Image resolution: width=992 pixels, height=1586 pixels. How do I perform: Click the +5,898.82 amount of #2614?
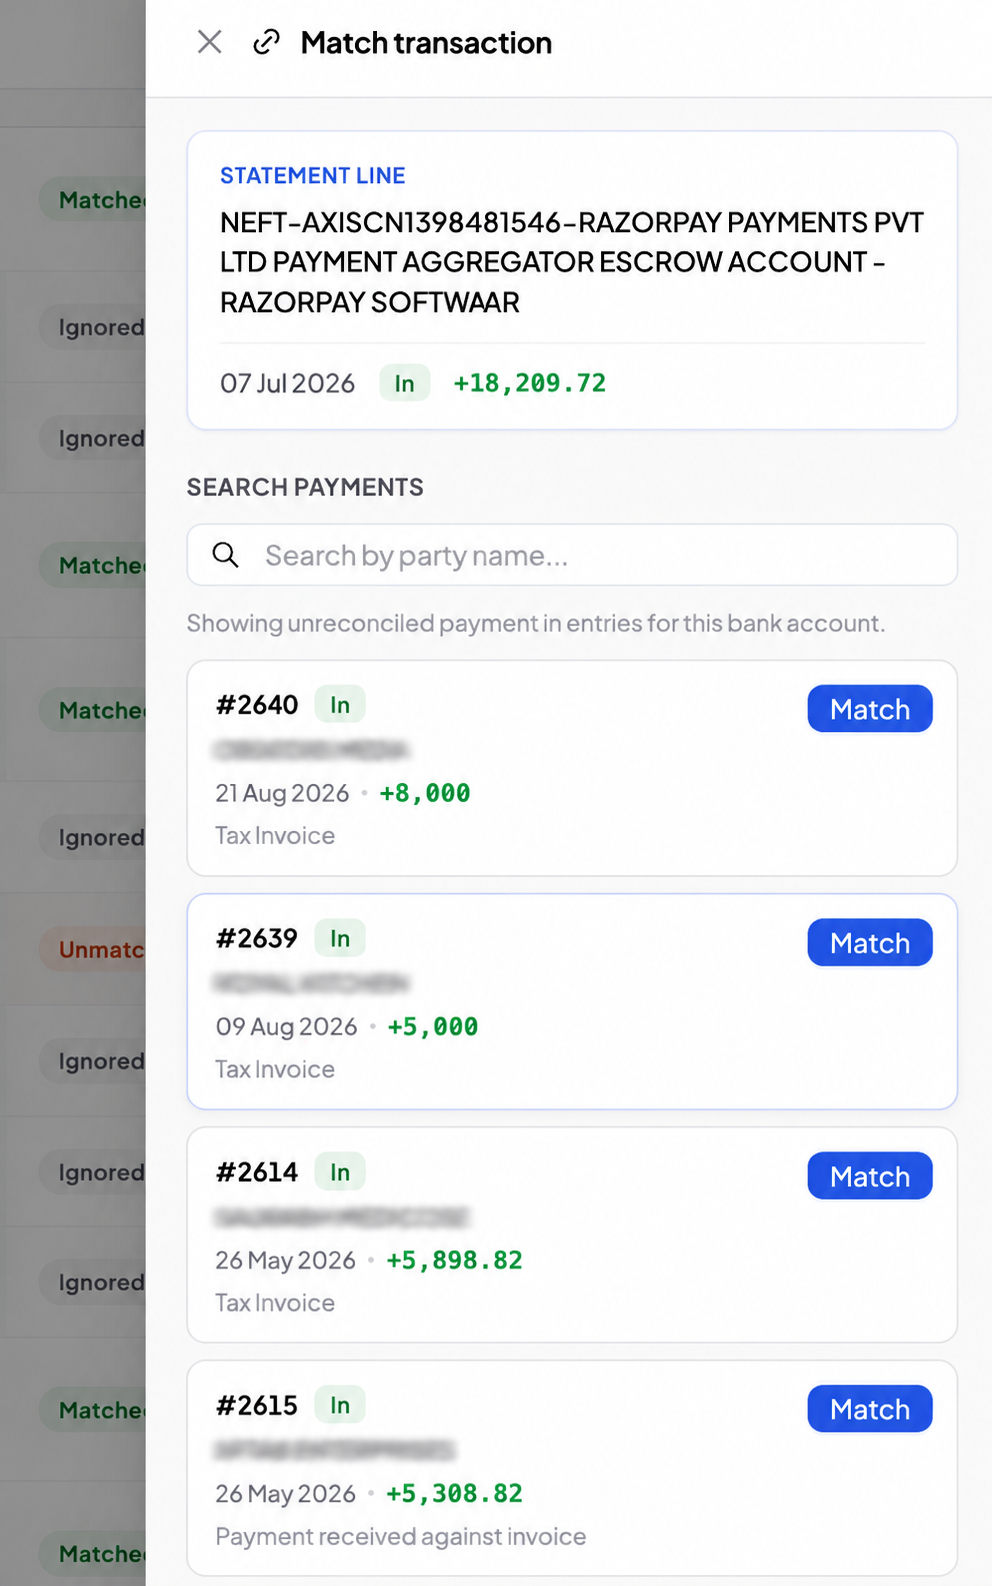(455, 1260)
